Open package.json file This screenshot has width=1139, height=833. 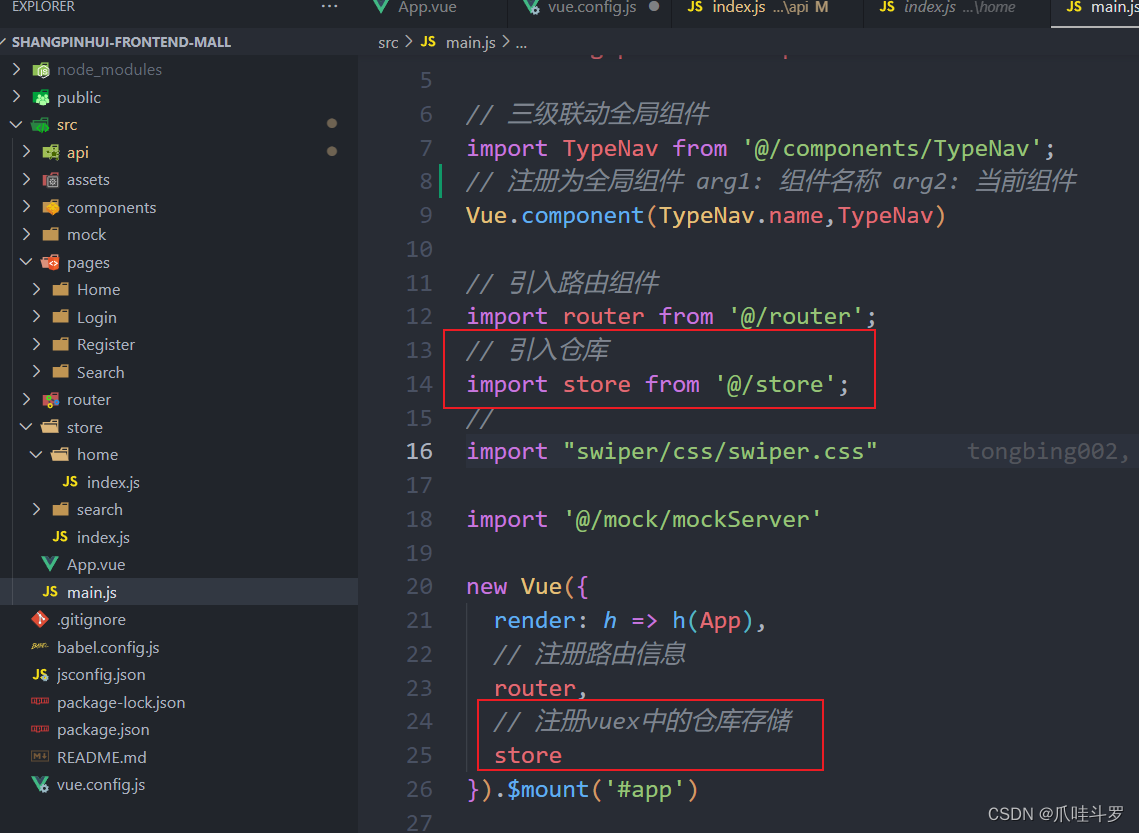[x=103, y=729]
